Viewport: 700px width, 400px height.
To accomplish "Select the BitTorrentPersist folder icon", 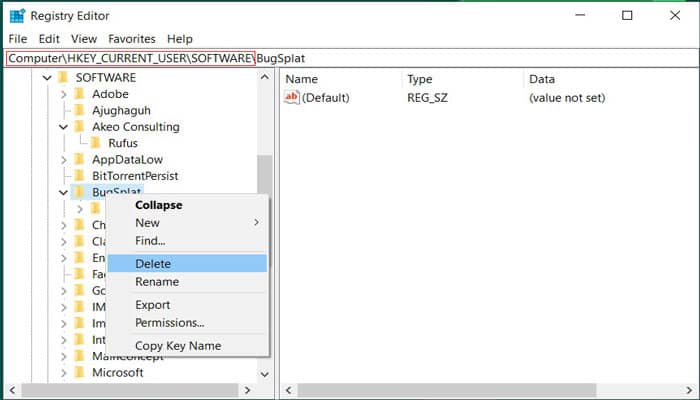I will 81,176.
